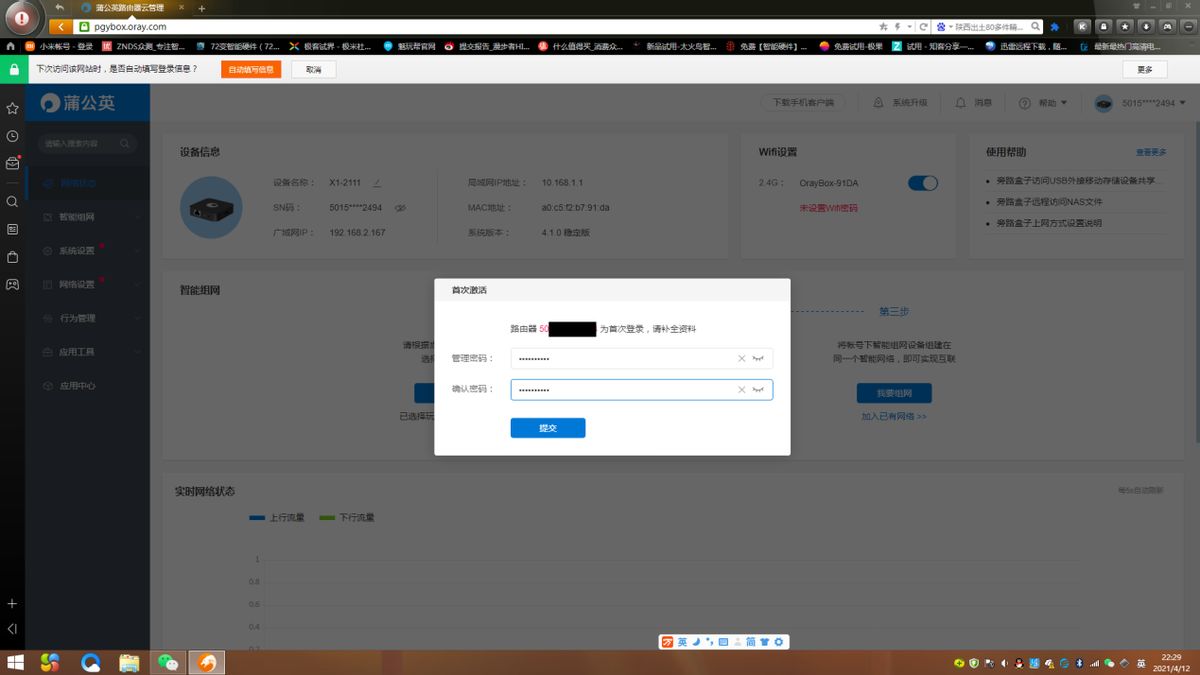The image size is (1200, 675).
Task: Expand the 智能组网 sidebar menu
Action: click(88, 217)
